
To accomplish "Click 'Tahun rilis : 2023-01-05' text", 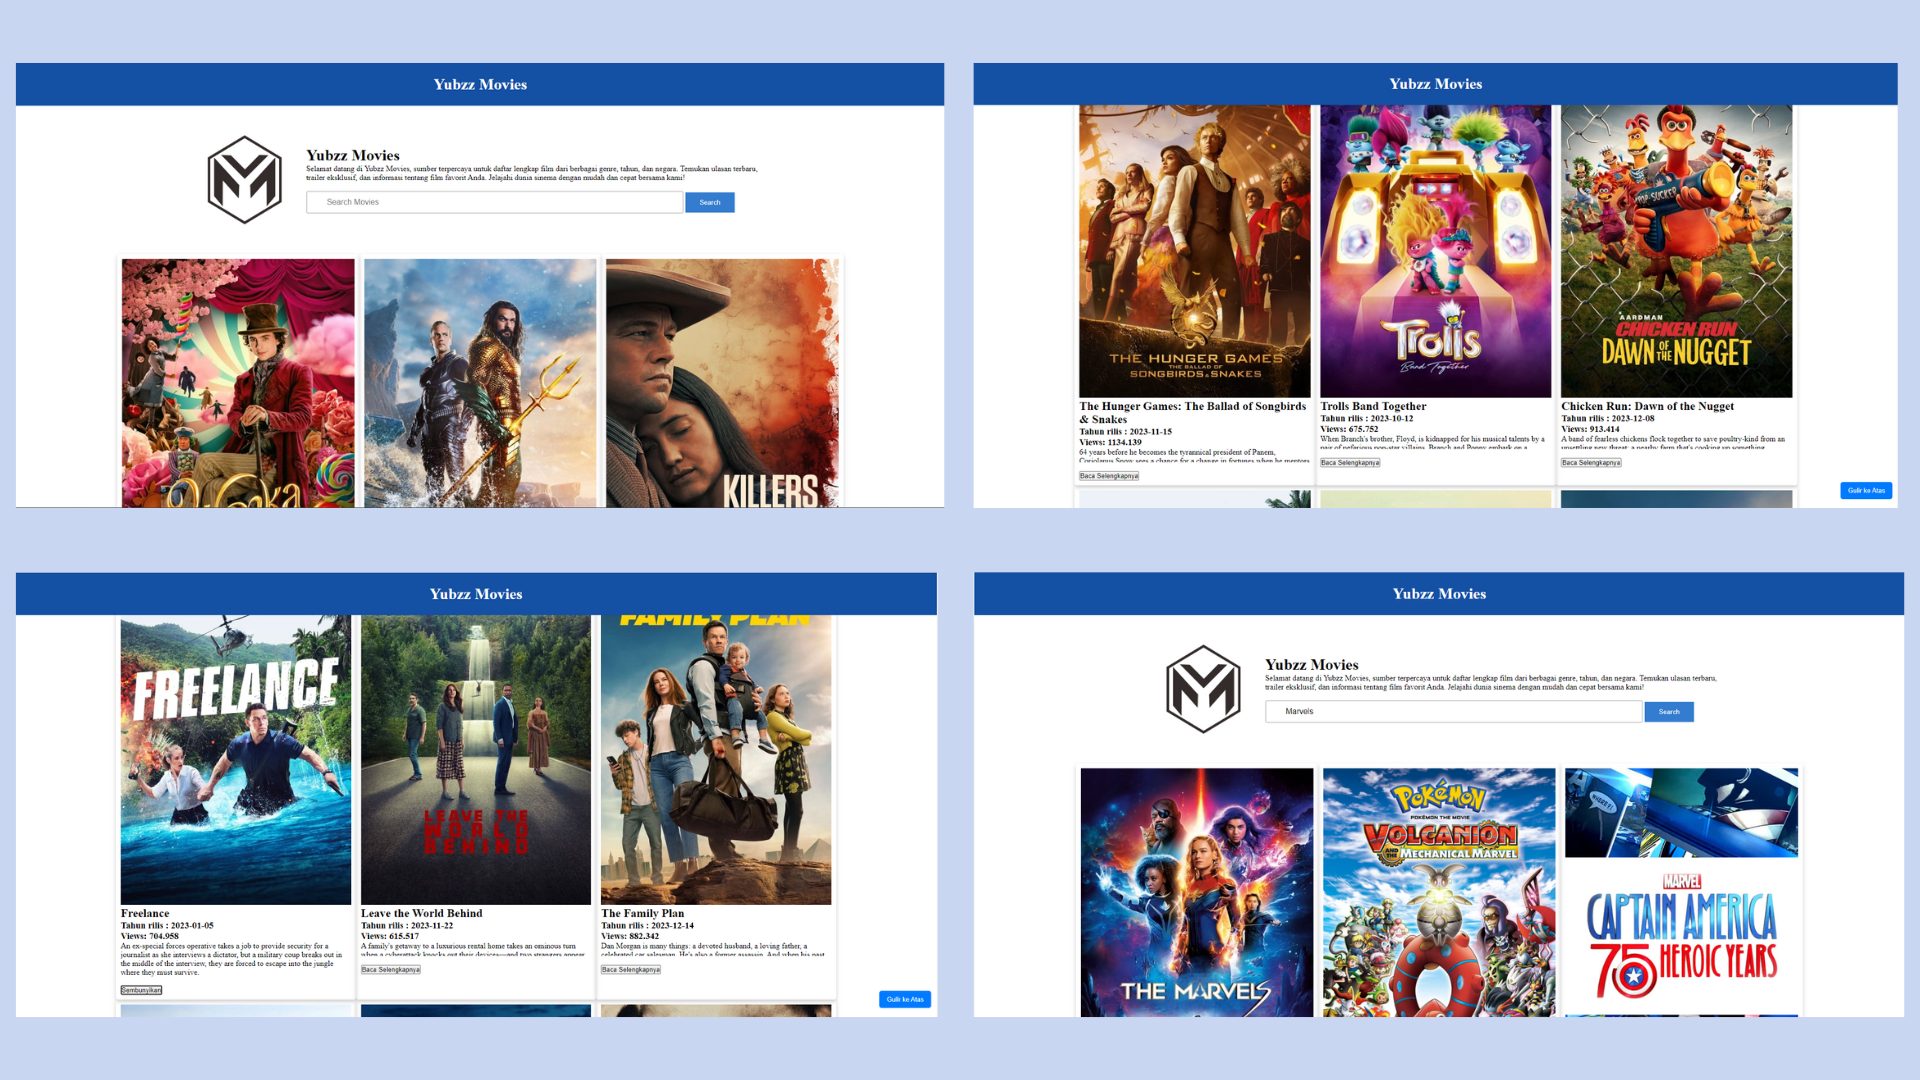I will point(167,926).
